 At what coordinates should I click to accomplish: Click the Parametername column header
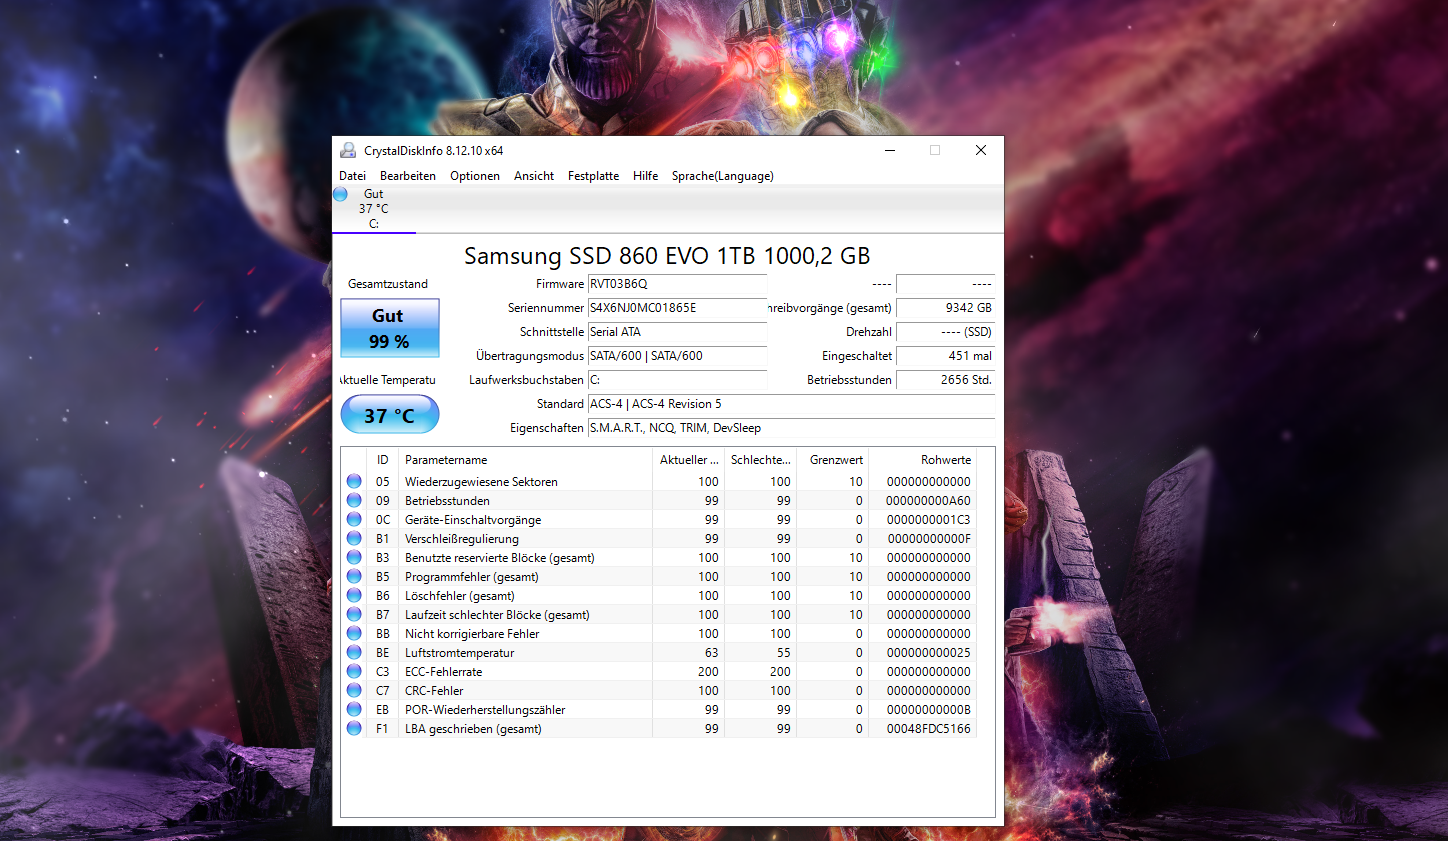coord(525,460)
